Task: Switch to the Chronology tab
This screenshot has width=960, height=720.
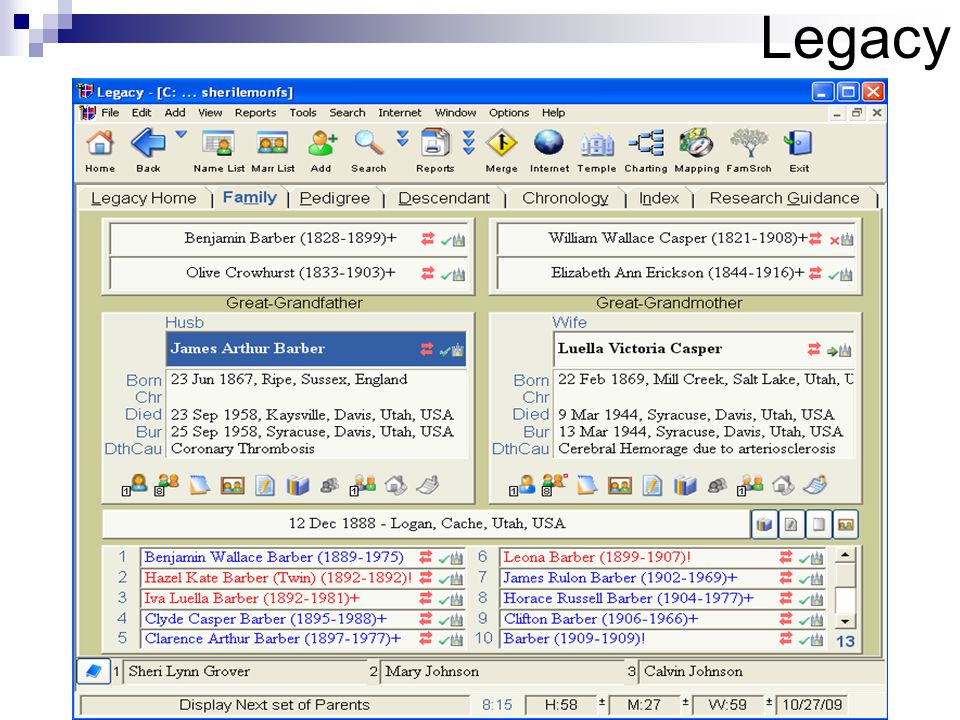Action: point(565,198)
